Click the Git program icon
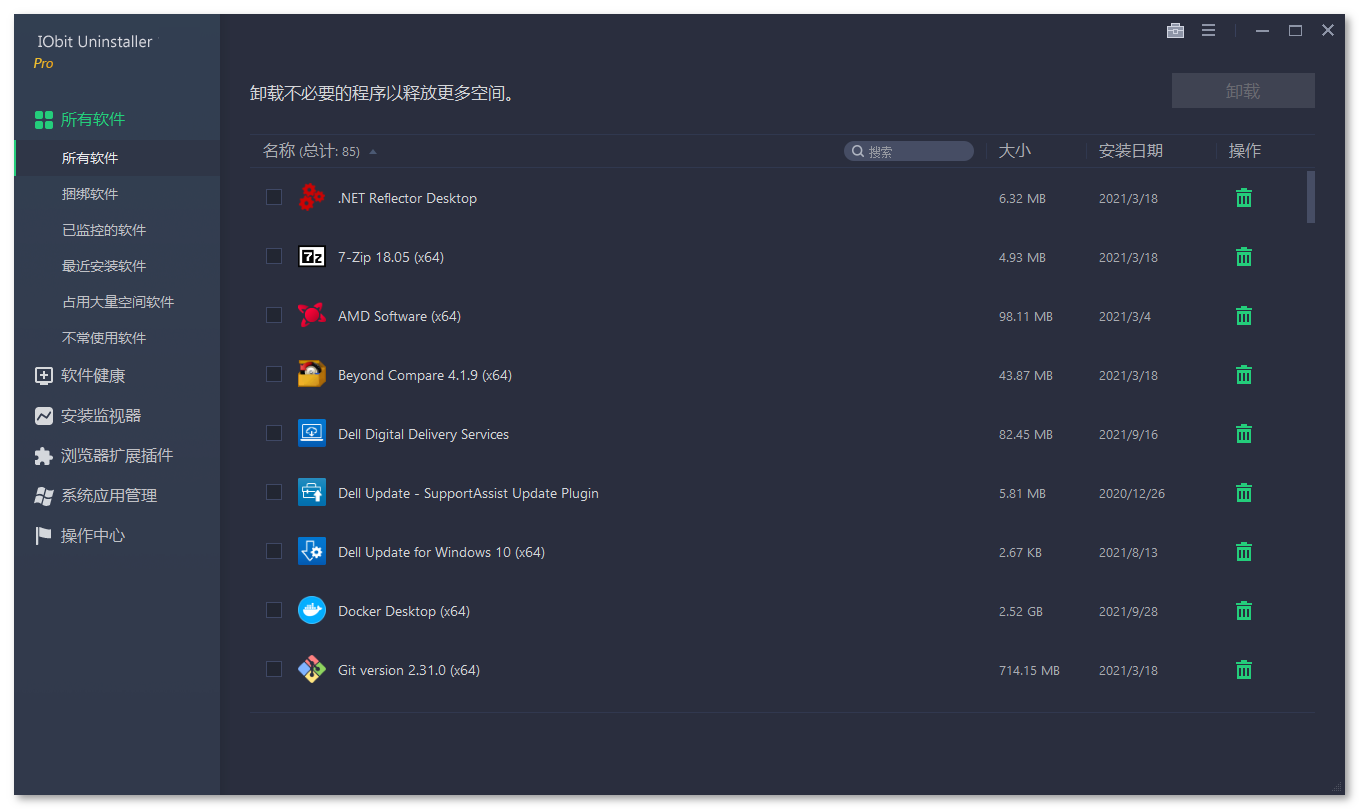The image size is (1359, 809). coord(312,669)
